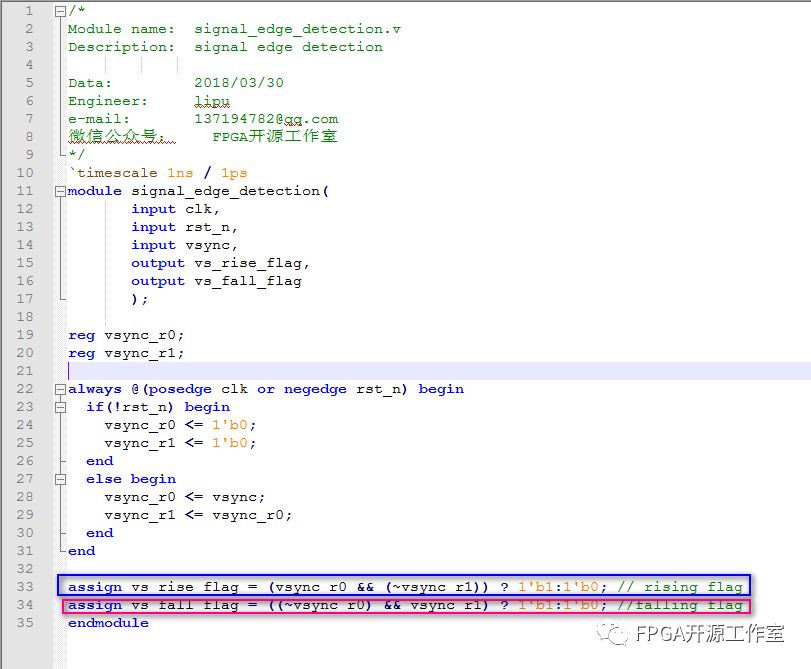Click the 'reg vsync_r1' declaration

coord(126,353)
